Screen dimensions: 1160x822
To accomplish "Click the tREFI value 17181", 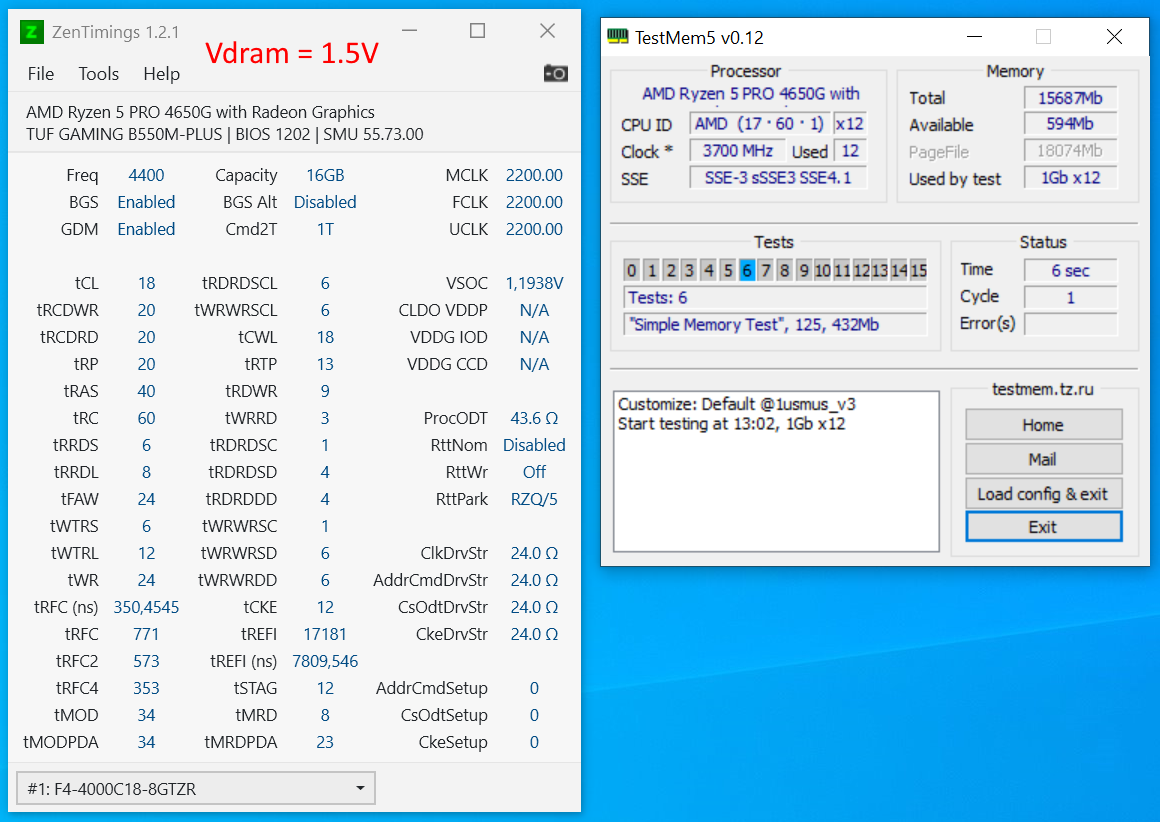I will click(x=326, y=634).
